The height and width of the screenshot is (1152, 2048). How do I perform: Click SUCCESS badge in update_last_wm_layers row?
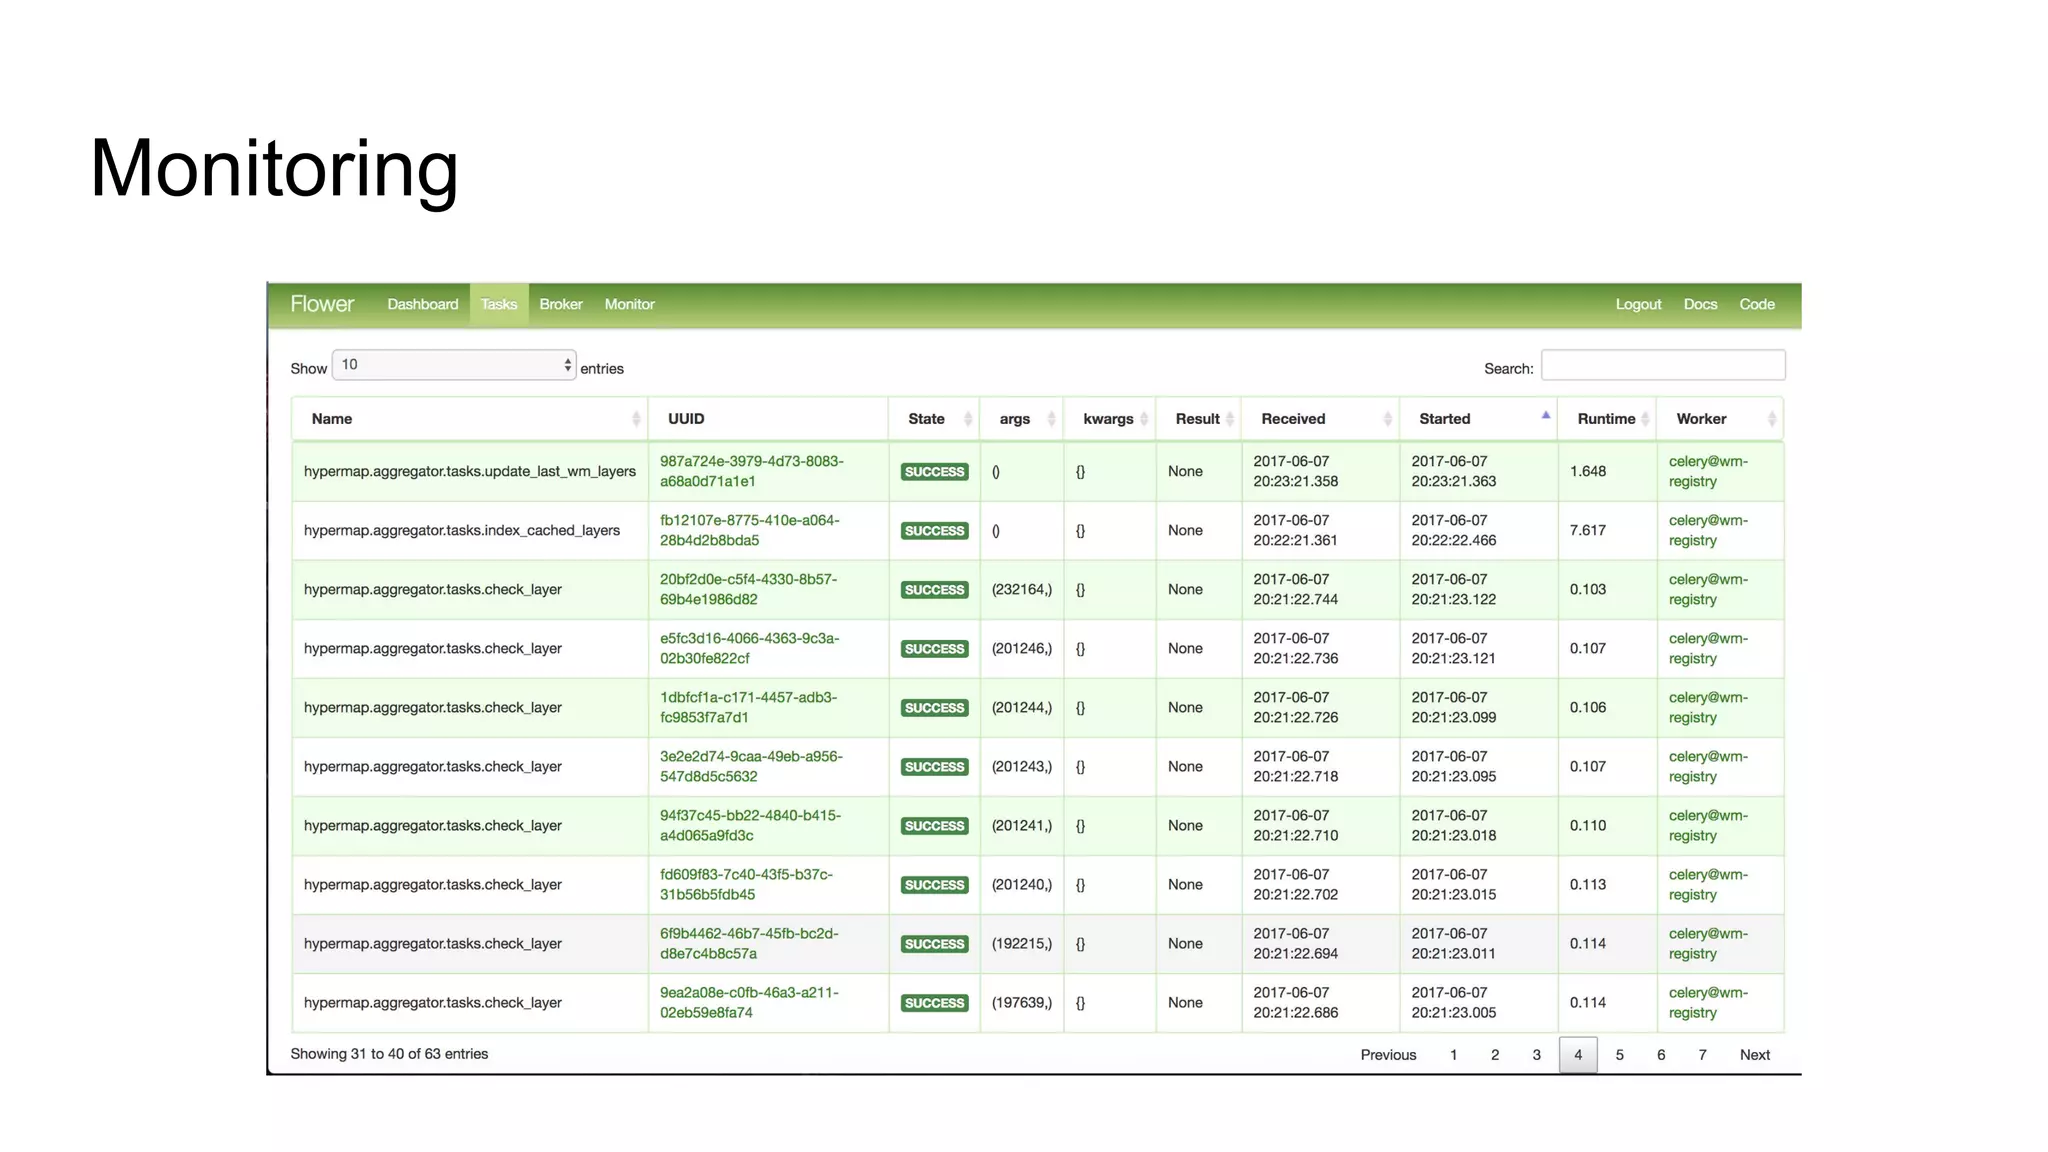pyautogui.click(x=934, y=472)
